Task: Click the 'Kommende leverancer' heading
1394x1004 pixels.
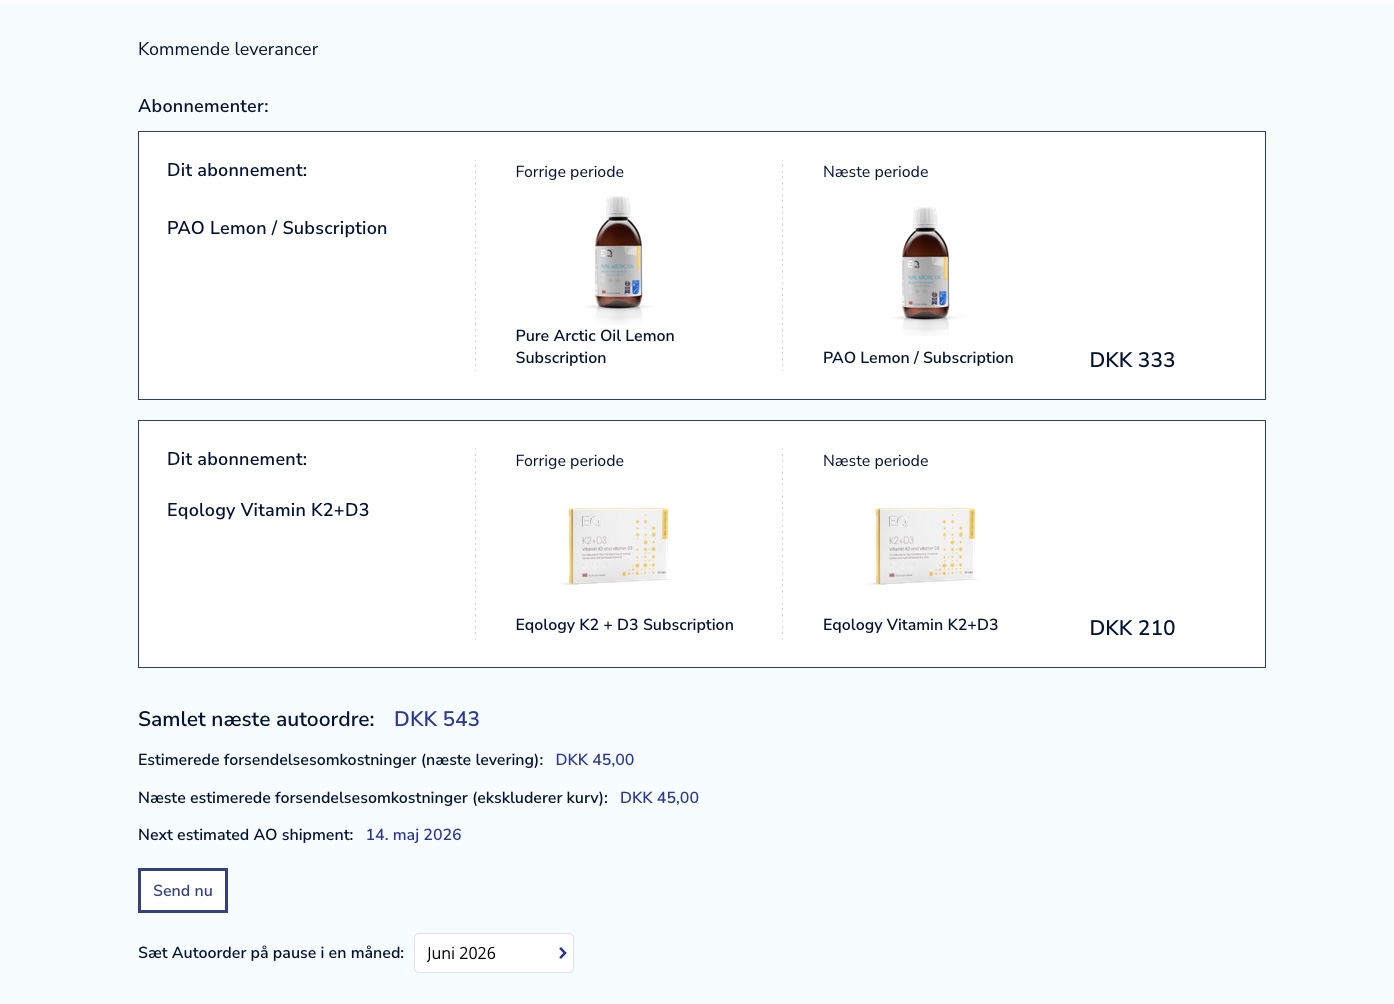Action: (228, 49)
